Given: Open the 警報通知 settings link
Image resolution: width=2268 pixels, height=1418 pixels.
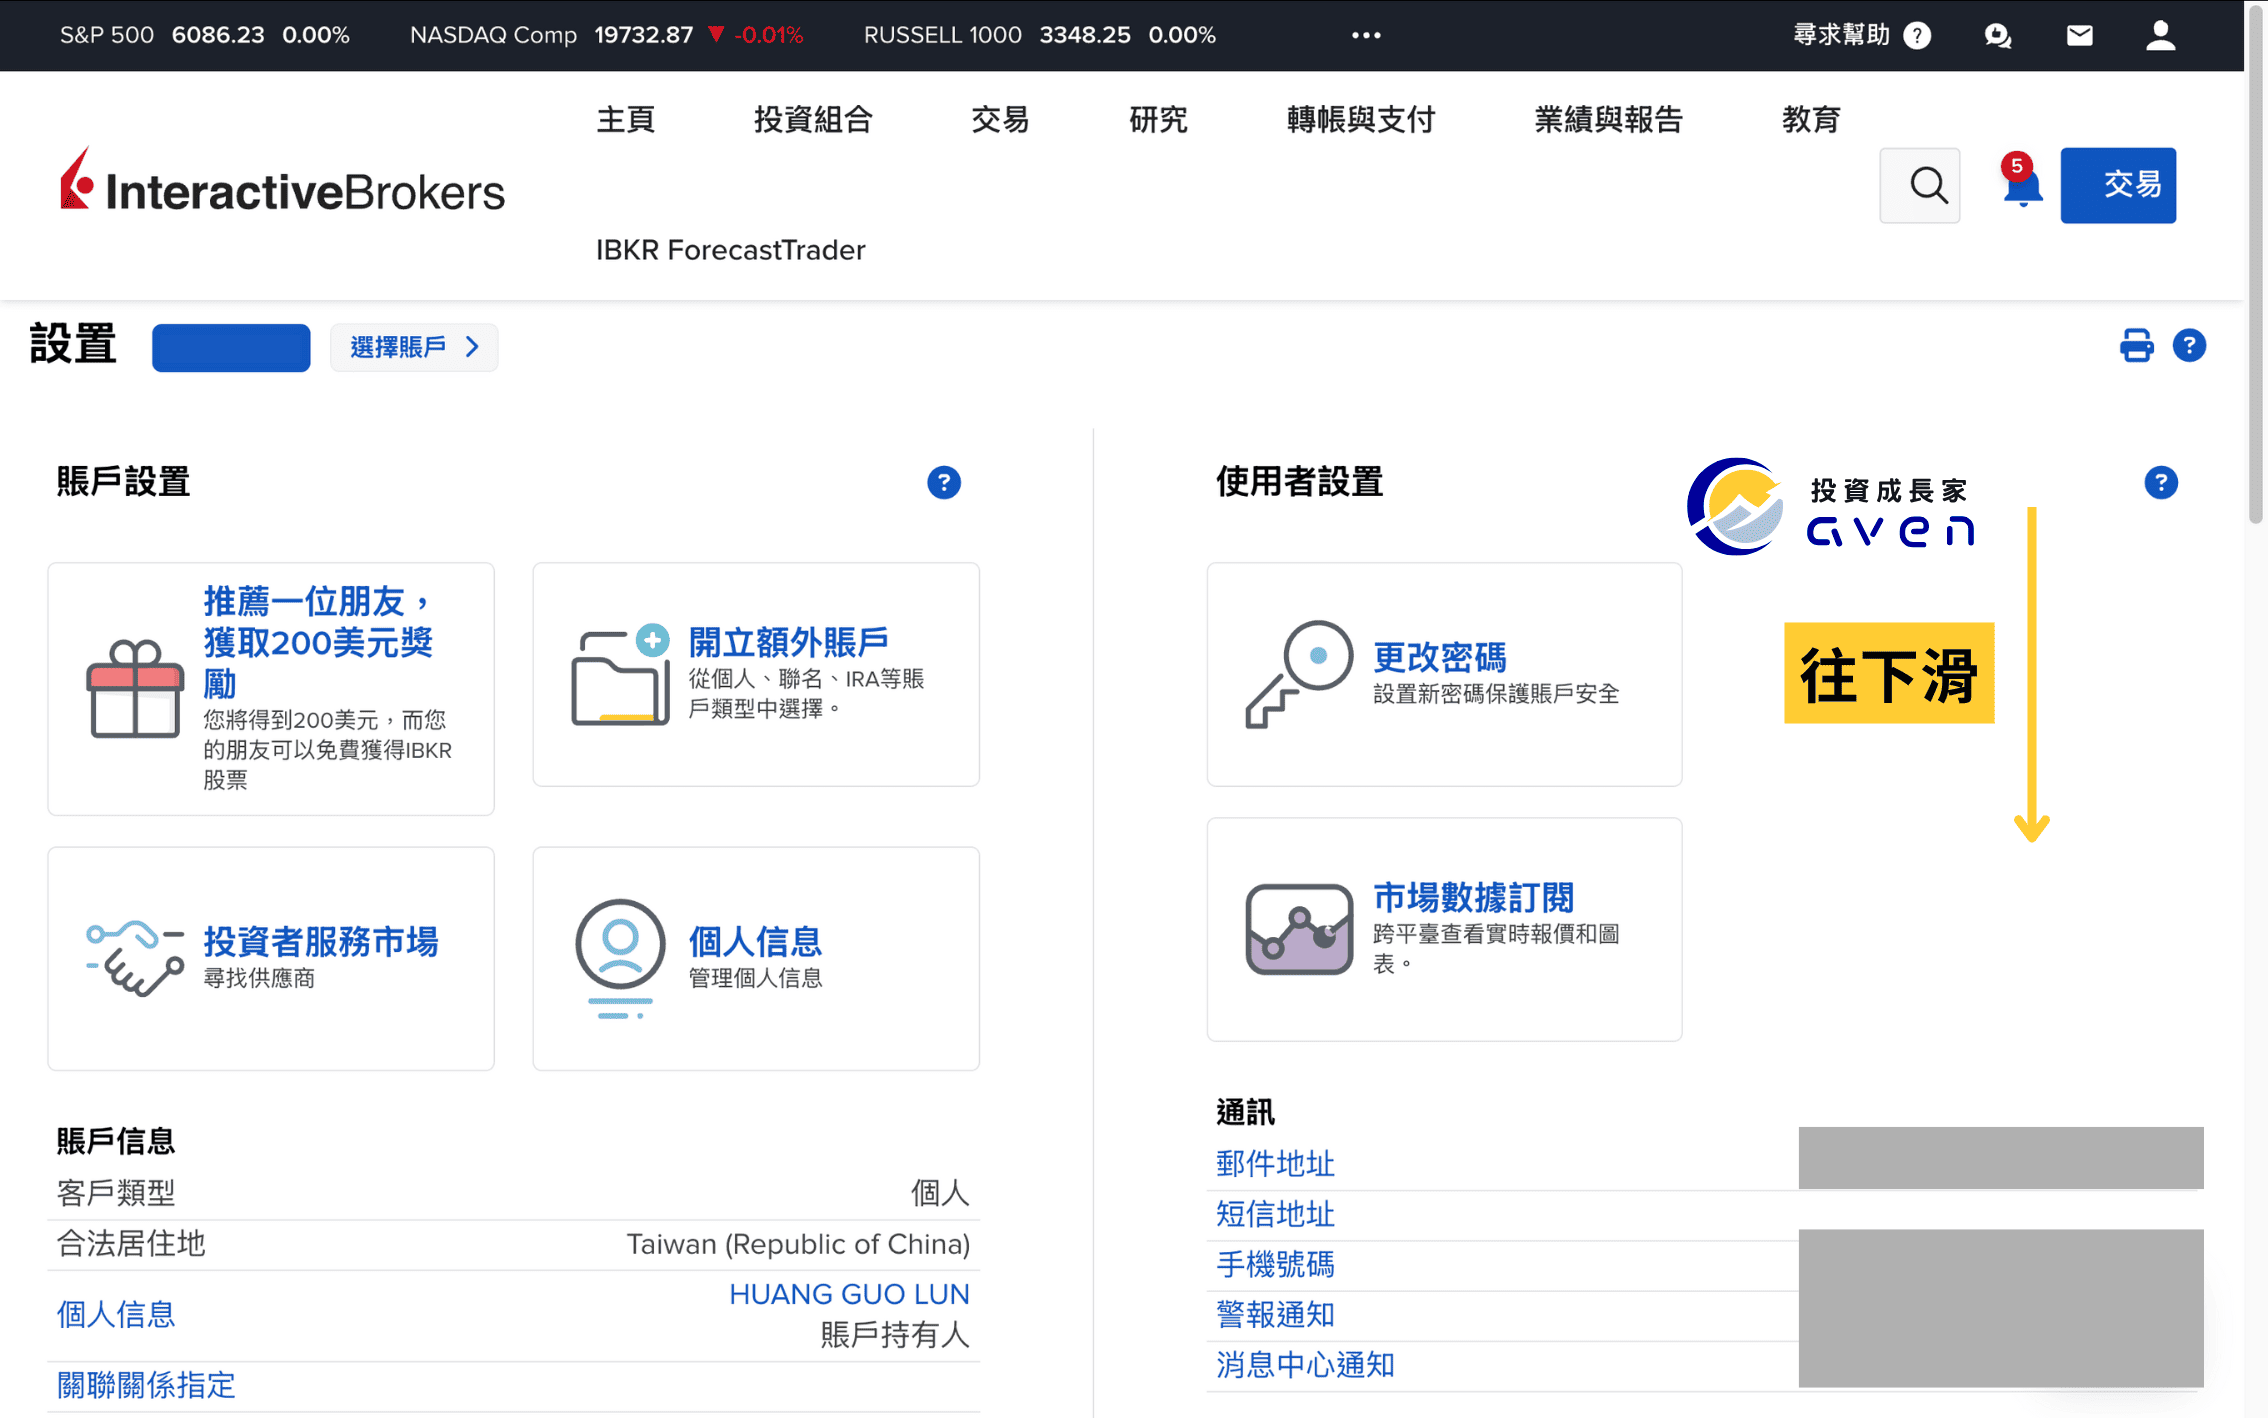Looking at the screenshot, I should 1274,1314.
